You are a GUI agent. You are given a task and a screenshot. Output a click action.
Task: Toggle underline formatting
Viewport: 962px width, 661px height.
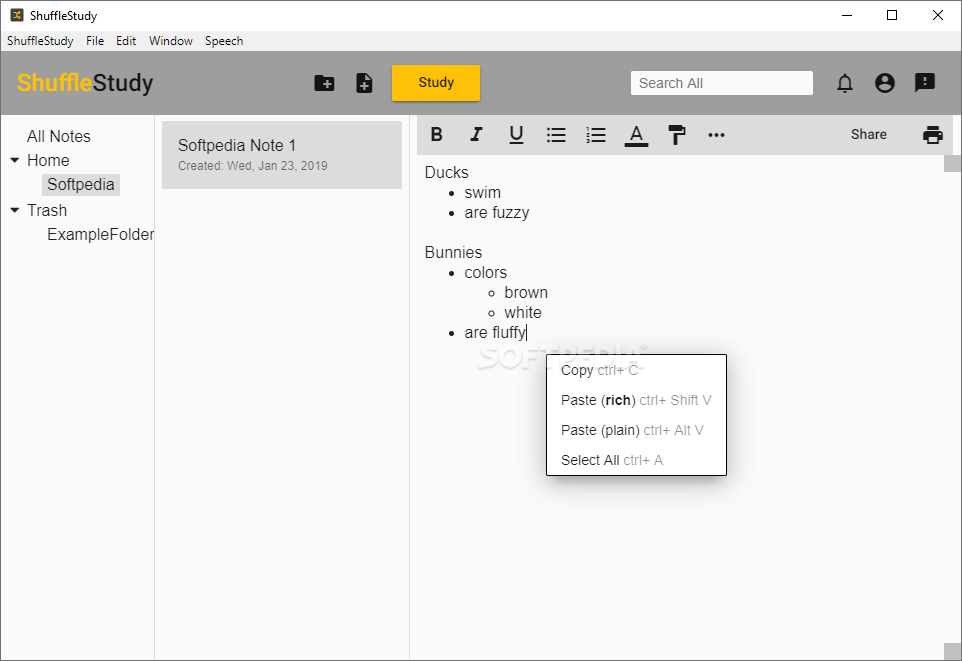coord(517,134)
